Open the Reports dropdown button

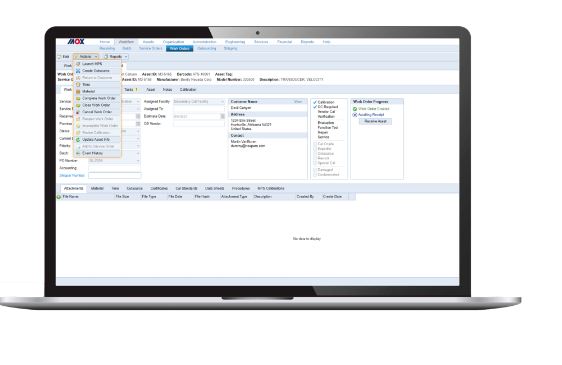(115, 57)
